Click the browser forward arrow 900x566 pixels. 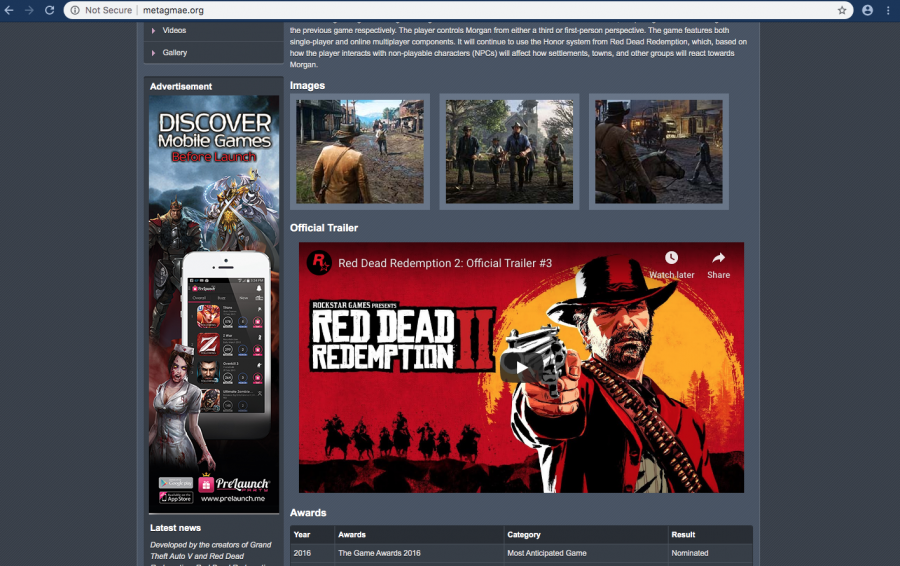coord(29,10)
